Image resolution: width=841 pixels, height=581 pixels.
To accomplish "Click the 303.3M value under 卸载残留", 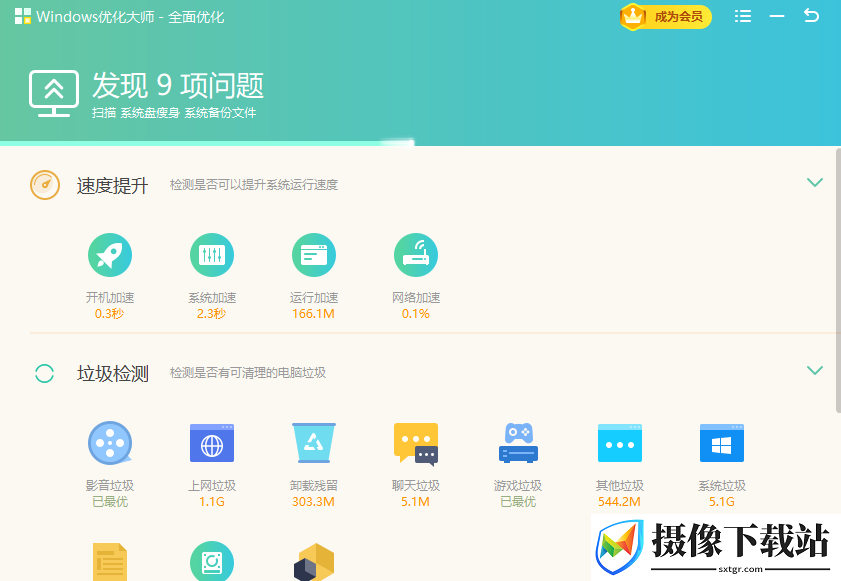I will coord(313,502).
